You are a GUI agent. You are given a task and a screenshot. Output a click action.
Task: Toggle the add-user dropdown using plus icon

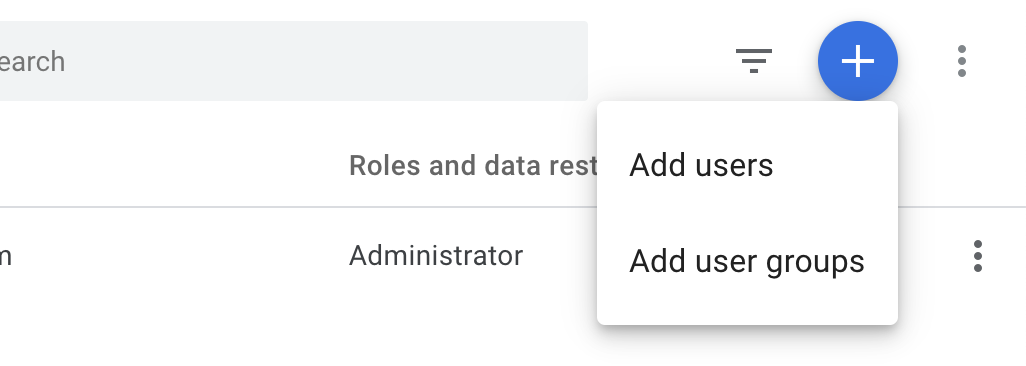click(858, 61)
